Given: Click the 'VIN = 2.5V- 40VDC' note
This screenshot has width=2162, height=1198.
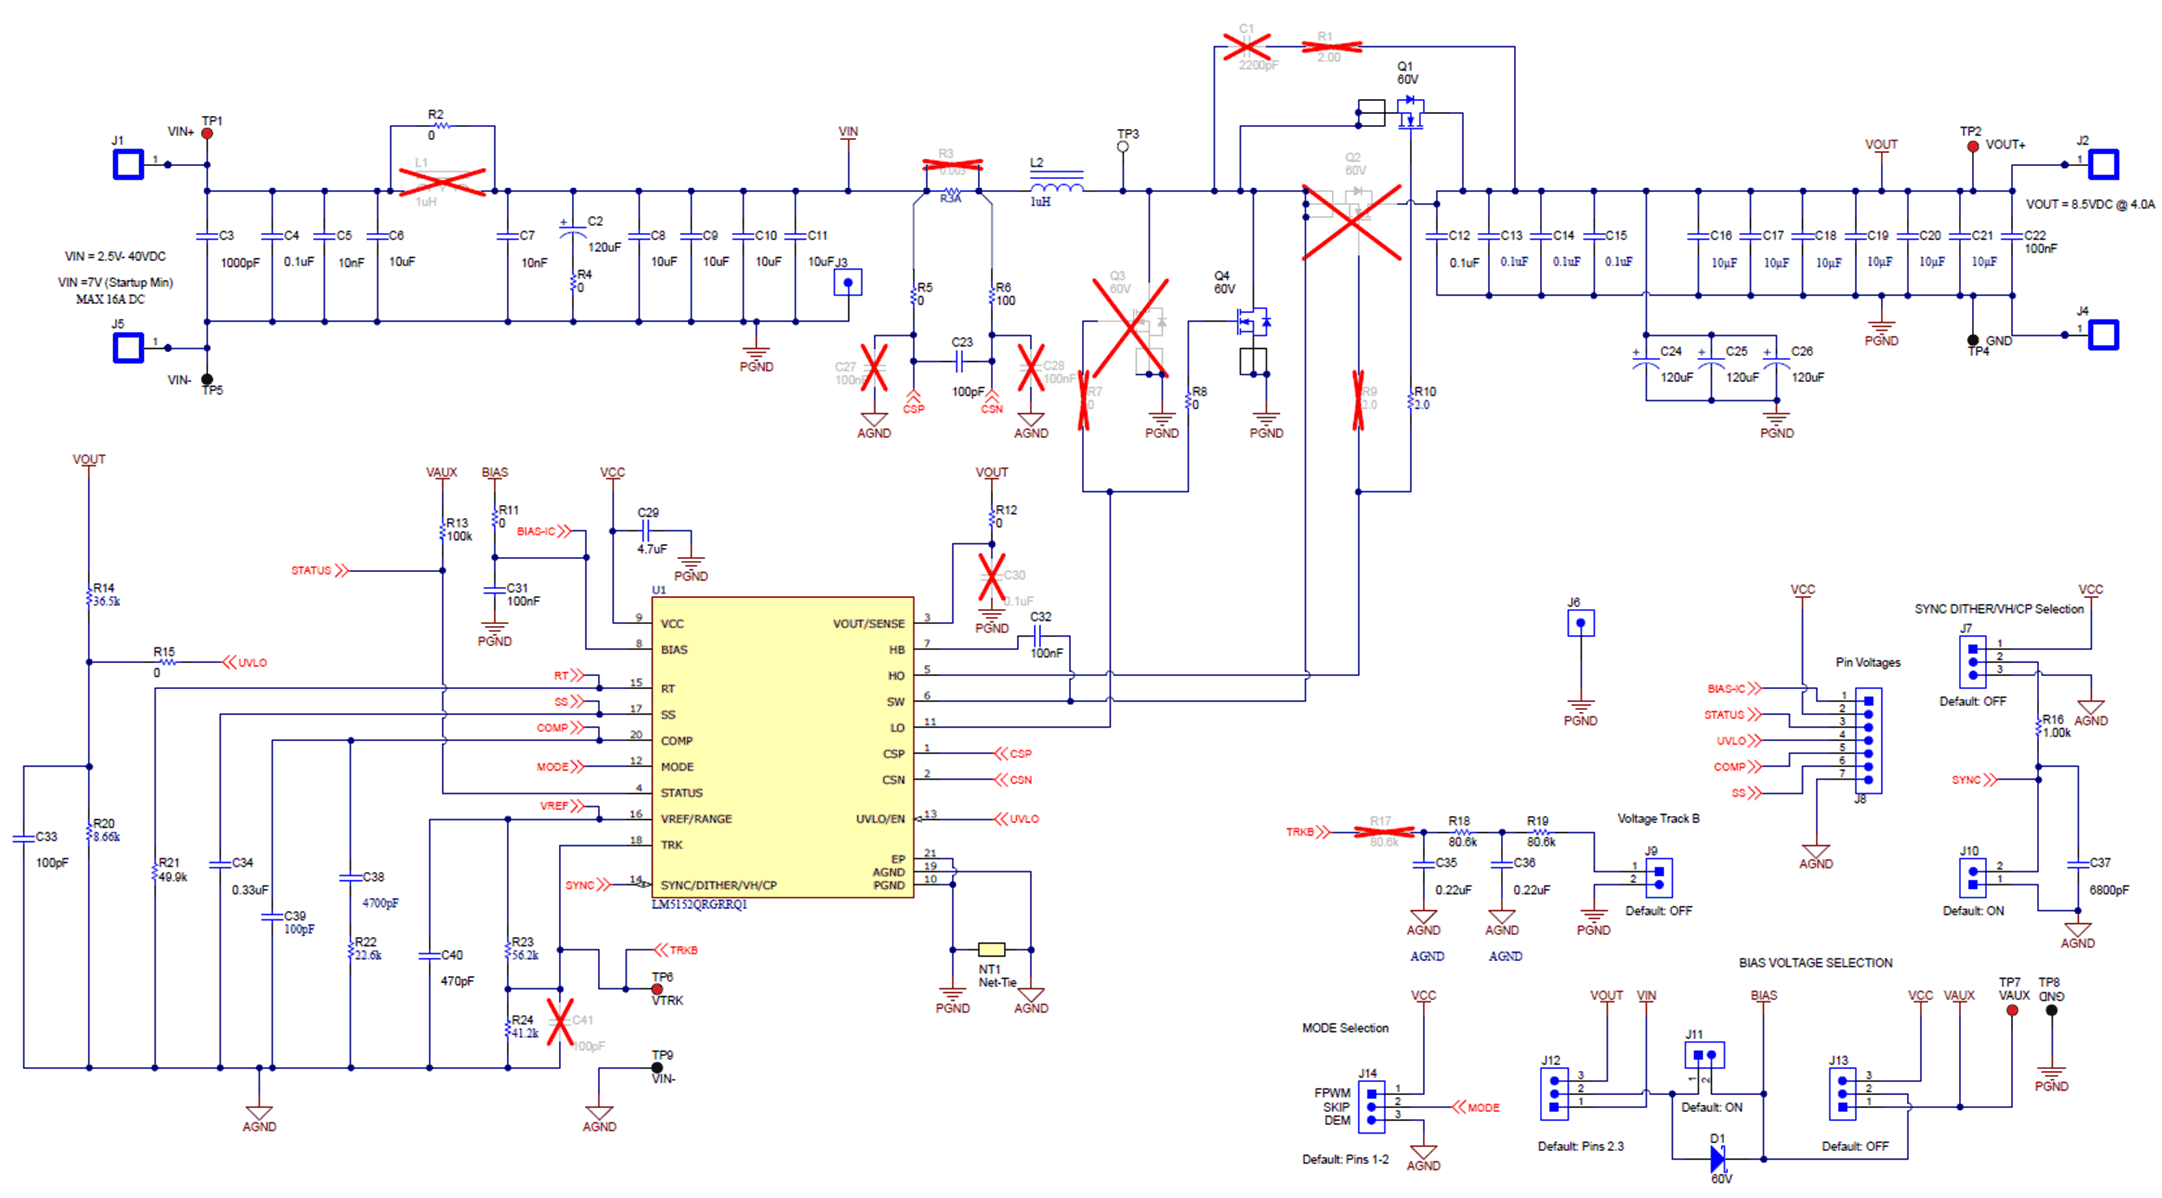Looking at the screenshot, I should [x=115, y=257].
